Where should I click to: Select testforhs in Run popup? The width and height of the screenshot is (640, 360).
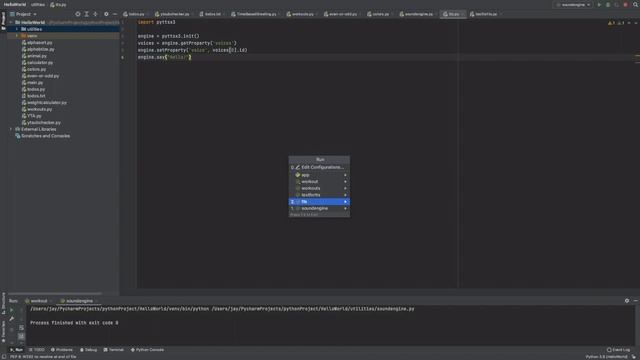click(319, 195)
